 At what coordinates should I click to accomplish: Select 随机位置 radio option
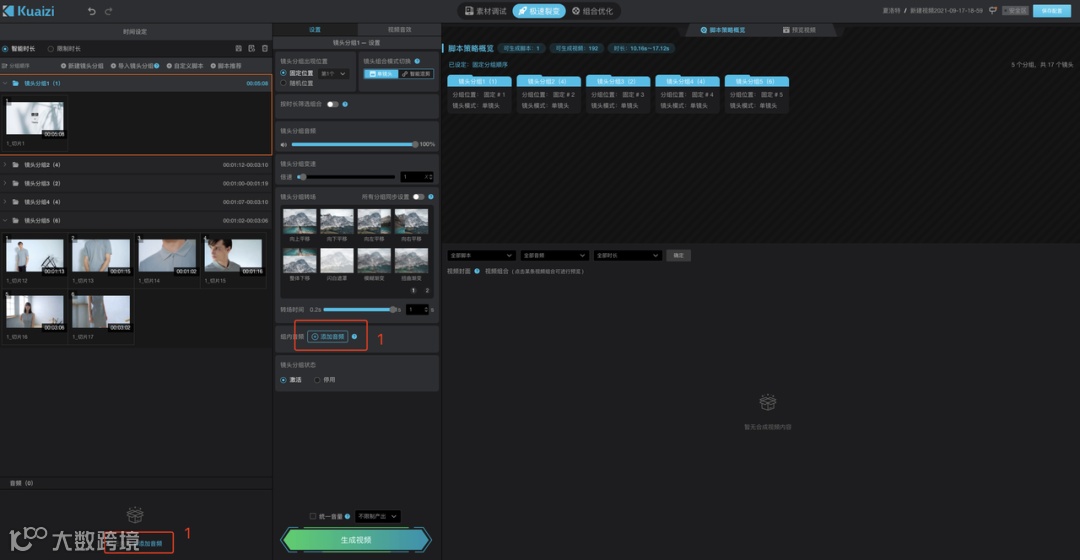[283, 83]
